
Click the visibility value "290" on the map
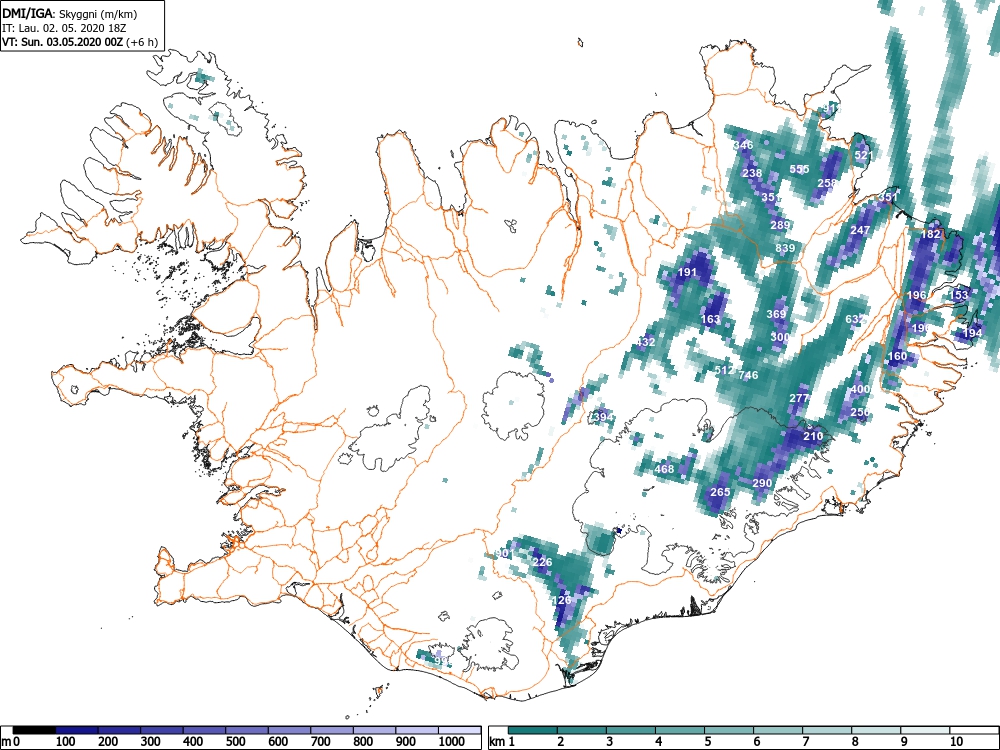762,483
